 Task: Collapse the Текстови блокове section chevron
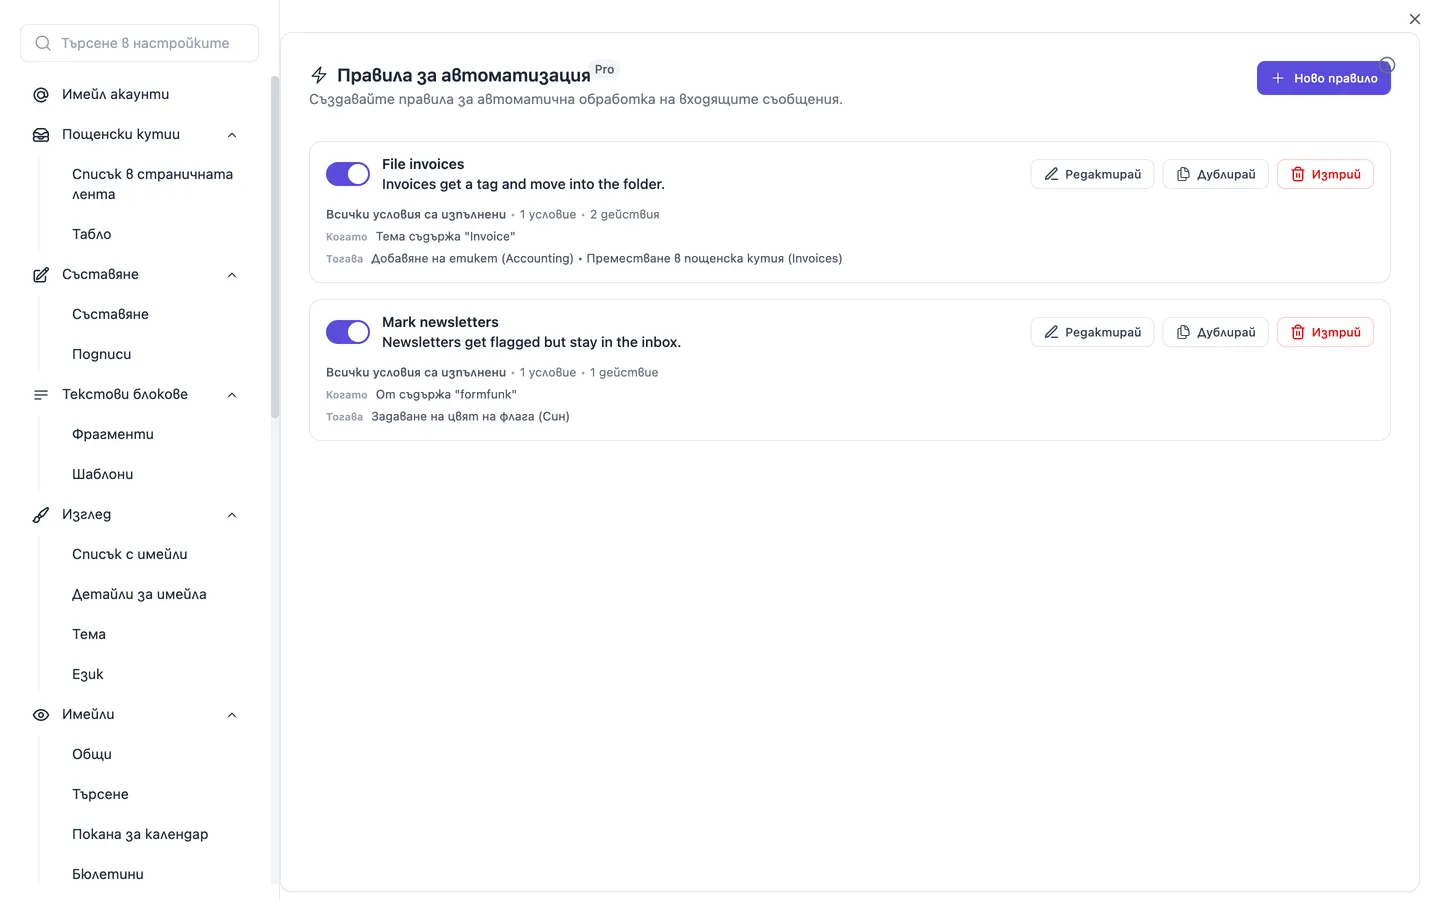click(x=232, y=395)
